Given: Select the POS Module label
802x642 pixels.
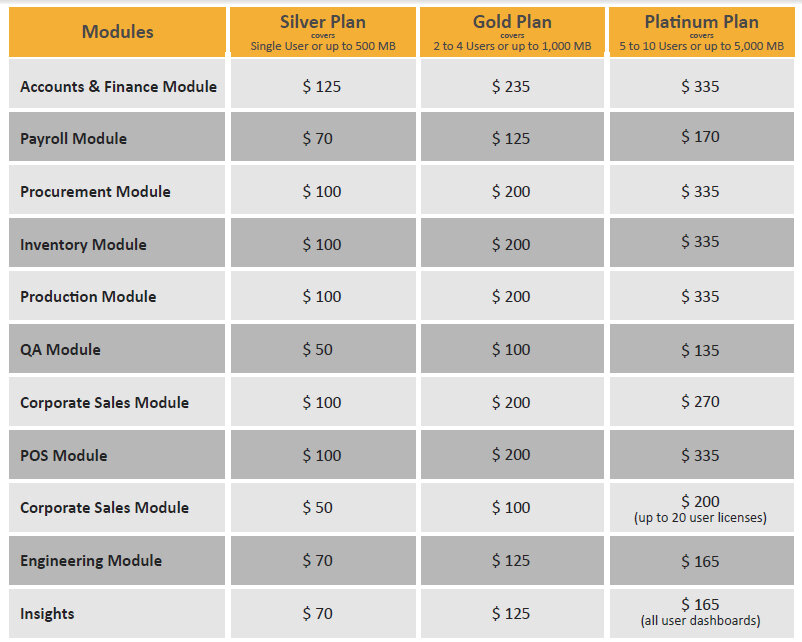Looking at the screenshot, I should tap(63, 456).
